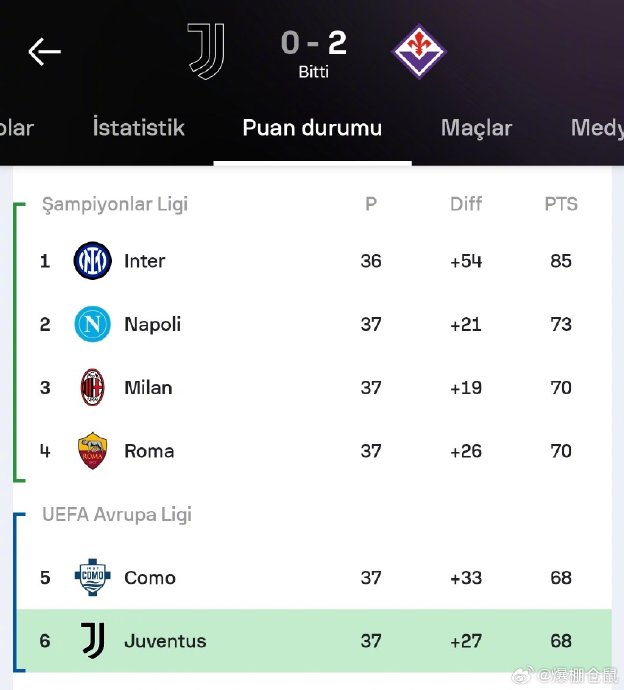Select the Como club logo

click(x=92, y=577)
